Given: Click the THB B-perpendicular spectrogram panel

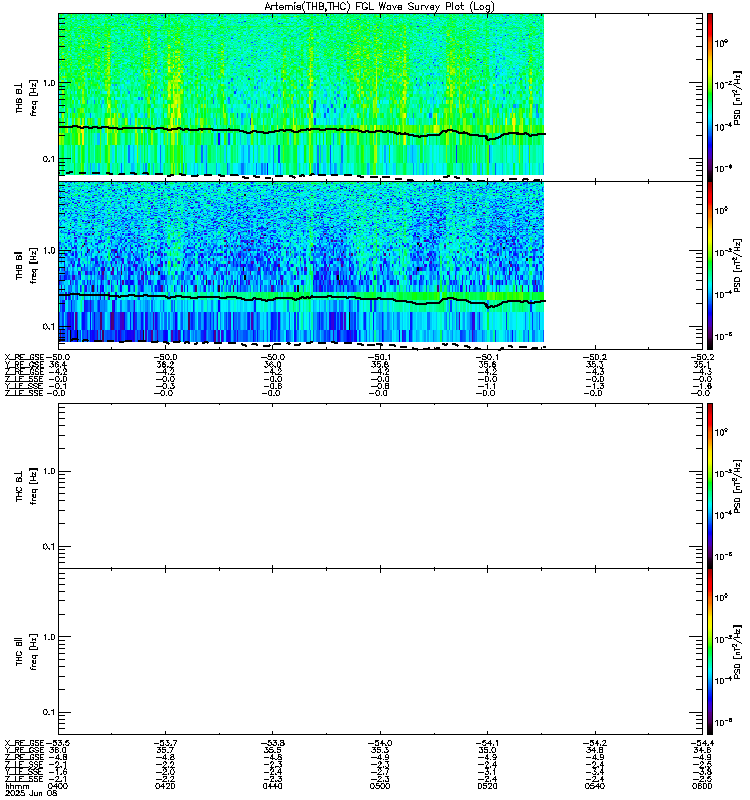Looking at the screenshot, I should (380, 97).
